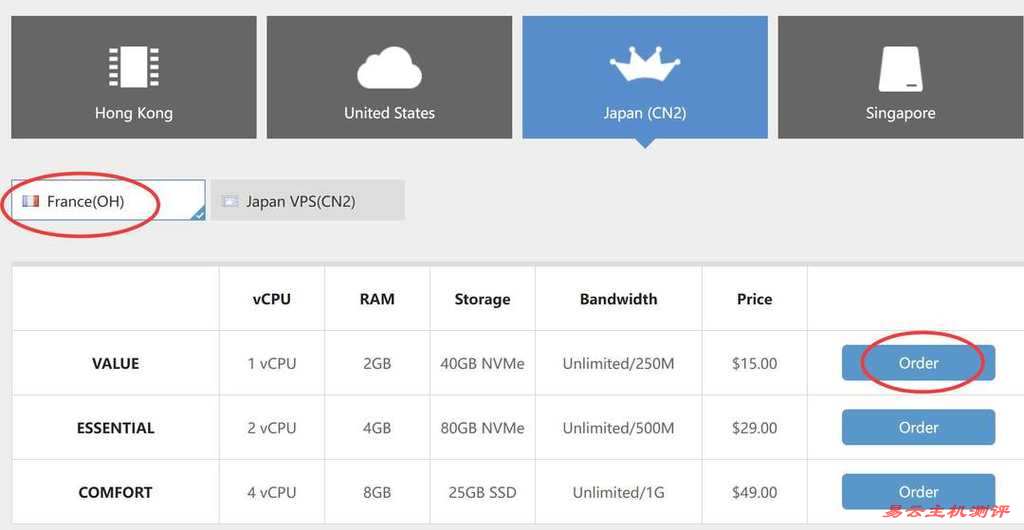Image resolution: width=1024 pixels, height=530 pixels.
Task: Click the Japan (CN2) tab label
Action: point(645,113)
